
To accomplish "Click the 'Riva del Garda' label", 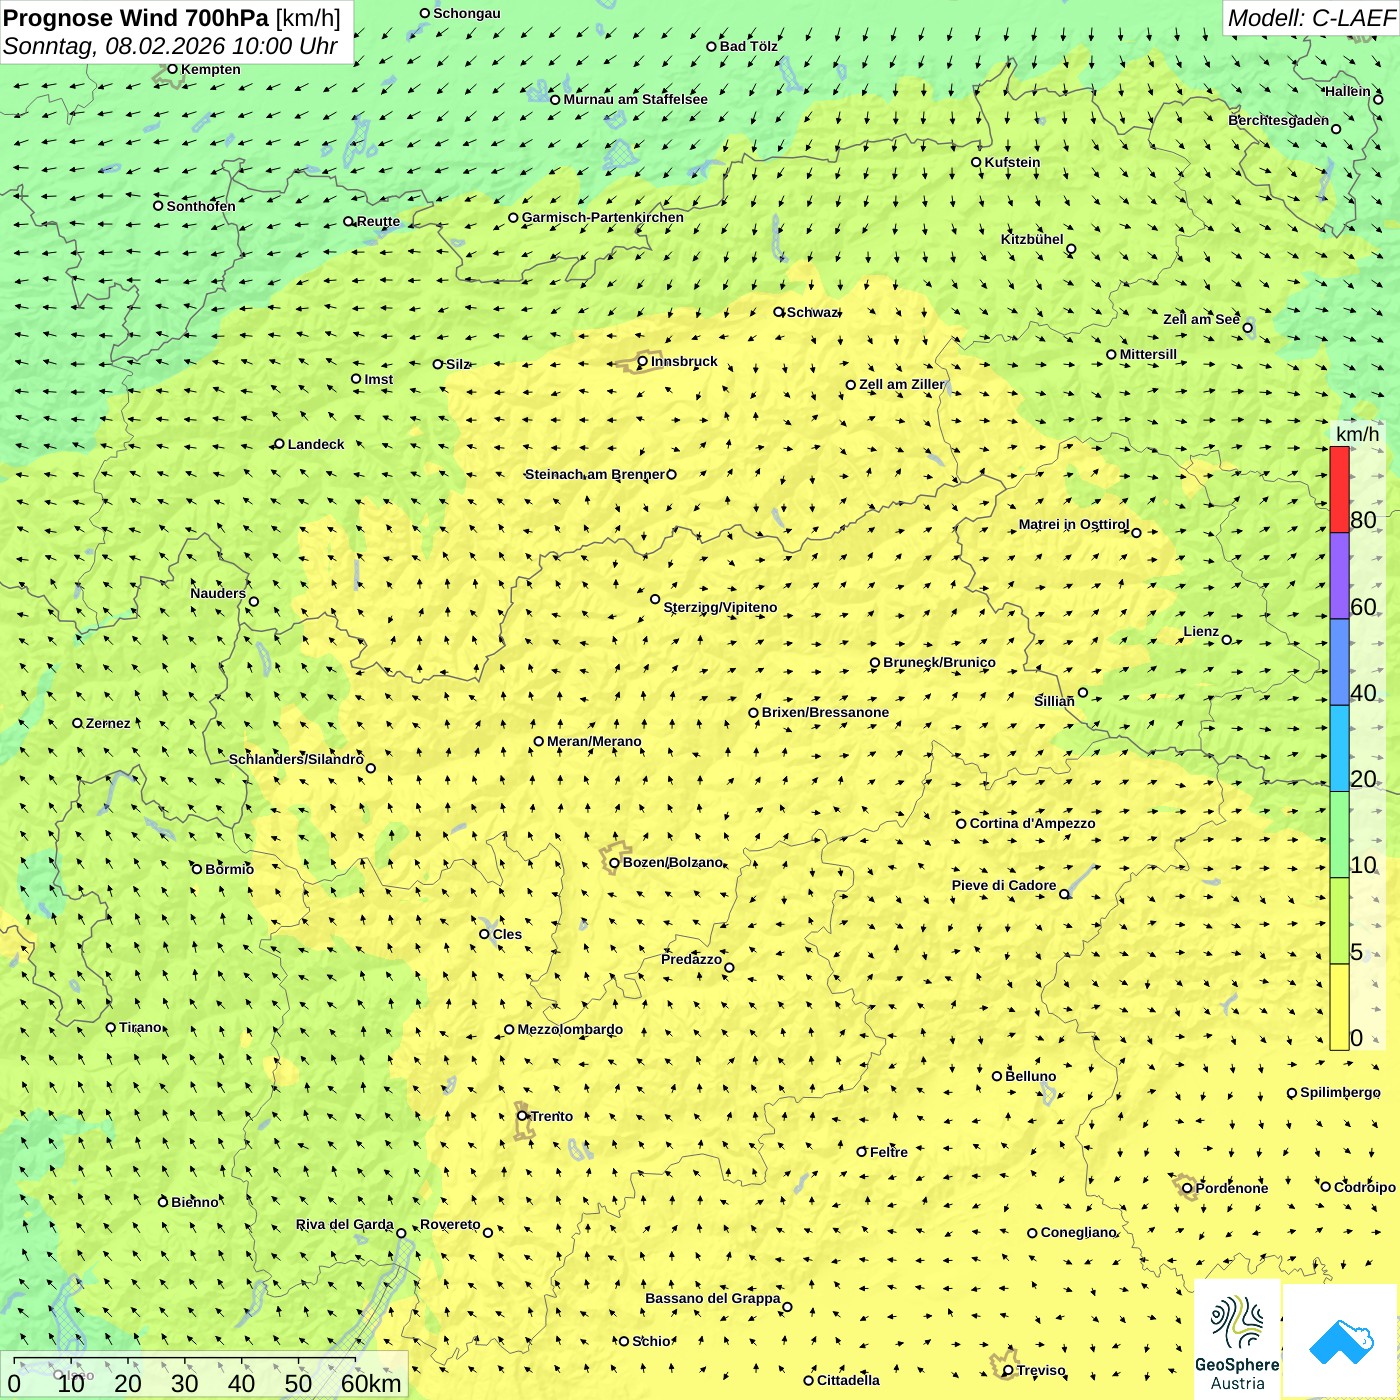I will (345, 1224).
